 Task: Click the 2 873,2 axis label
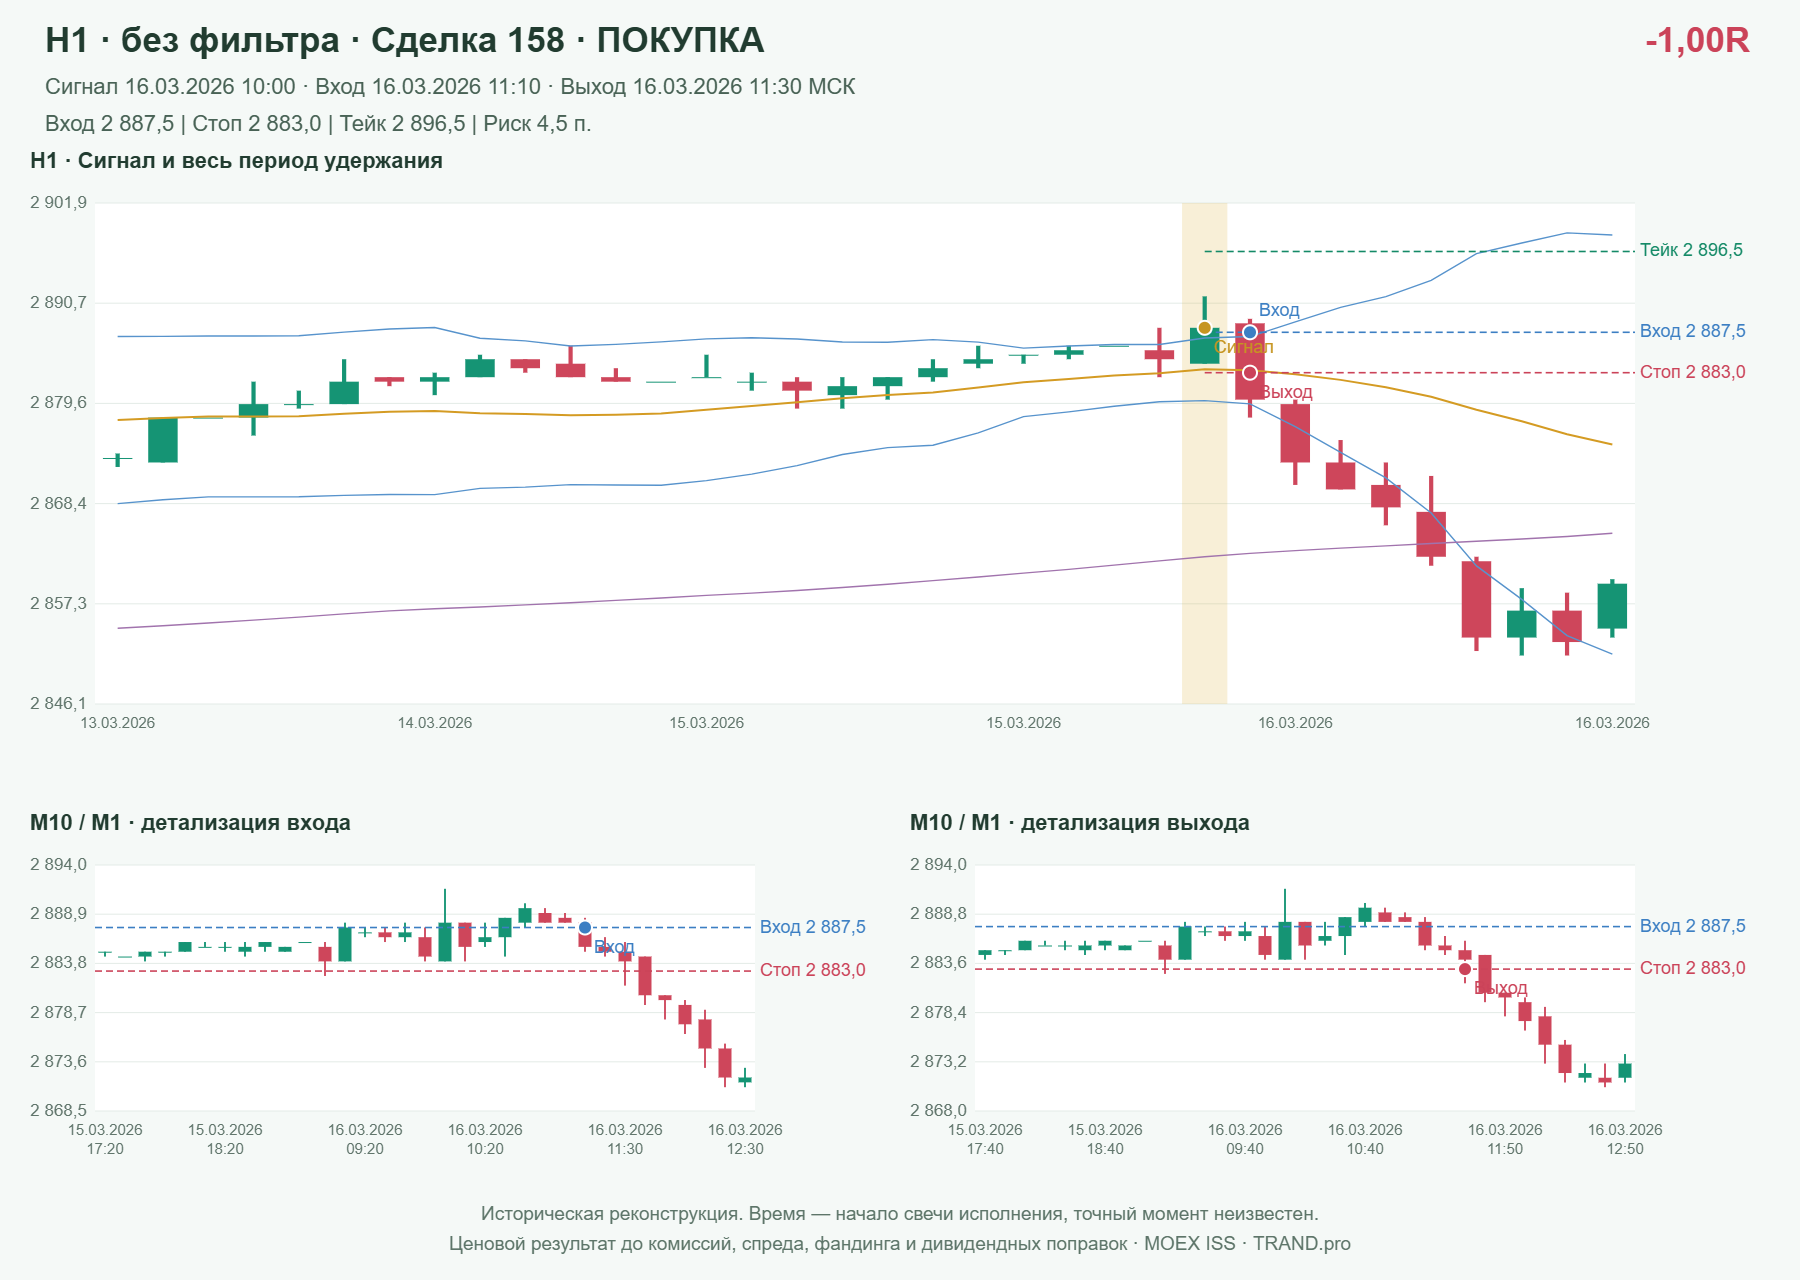tap(938, 1061)
